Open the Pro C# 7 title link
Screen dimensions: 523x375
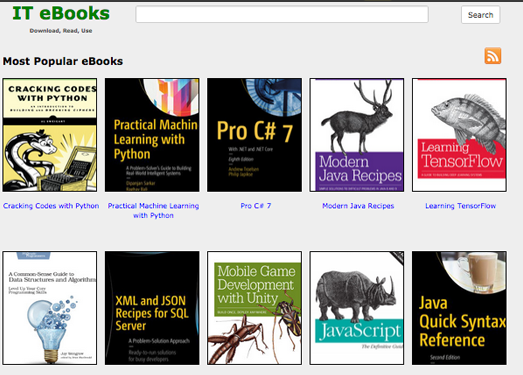click(256, 206)
